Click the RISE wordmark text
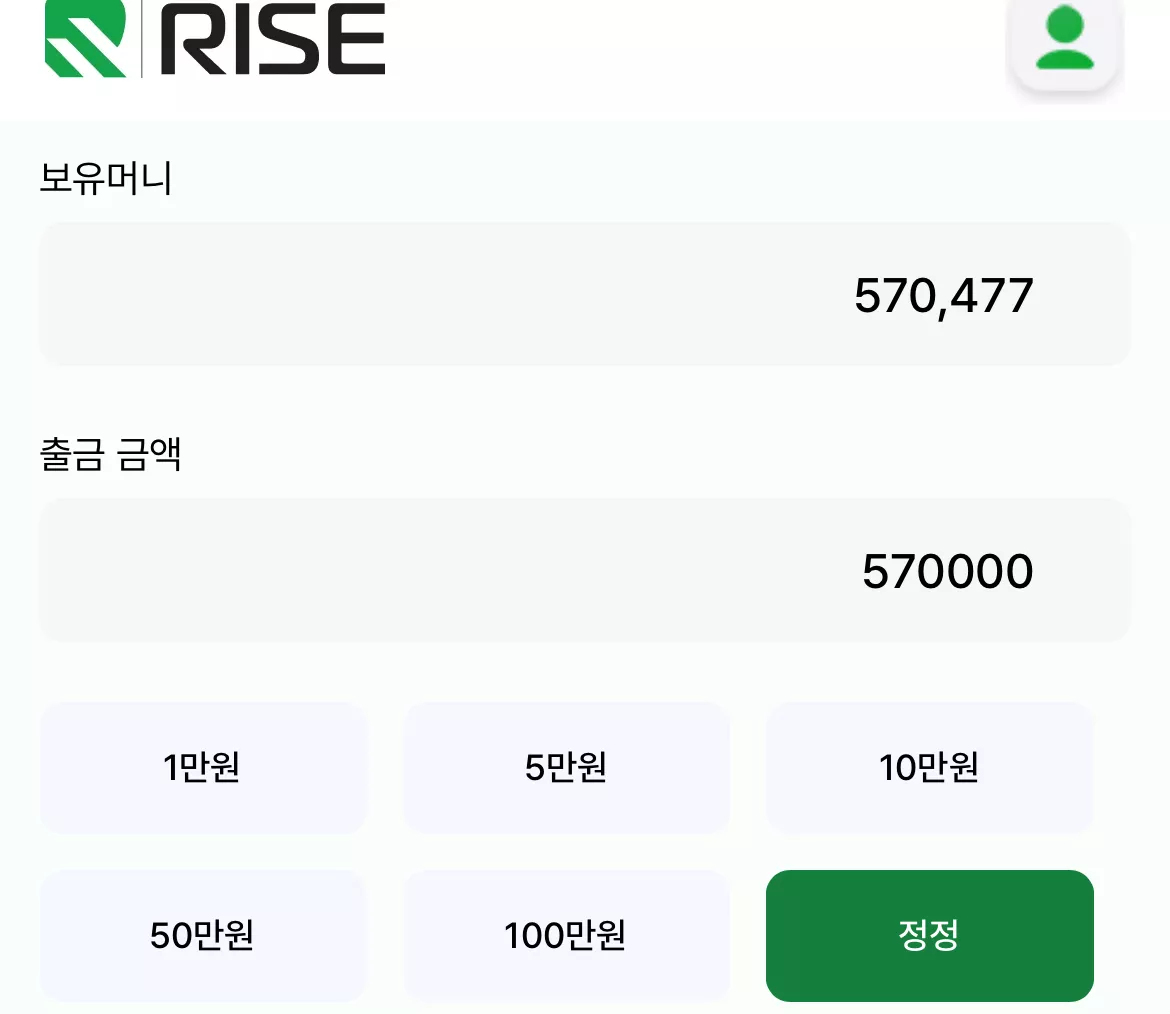Image resolution: width=1170 pixels, height=1014 pixels. click(273, 39)
